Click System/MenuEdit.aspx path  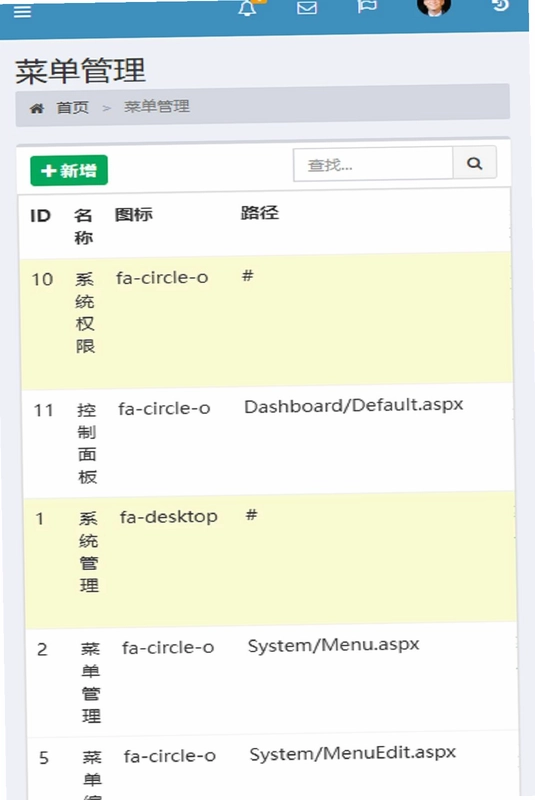point(352,753)
